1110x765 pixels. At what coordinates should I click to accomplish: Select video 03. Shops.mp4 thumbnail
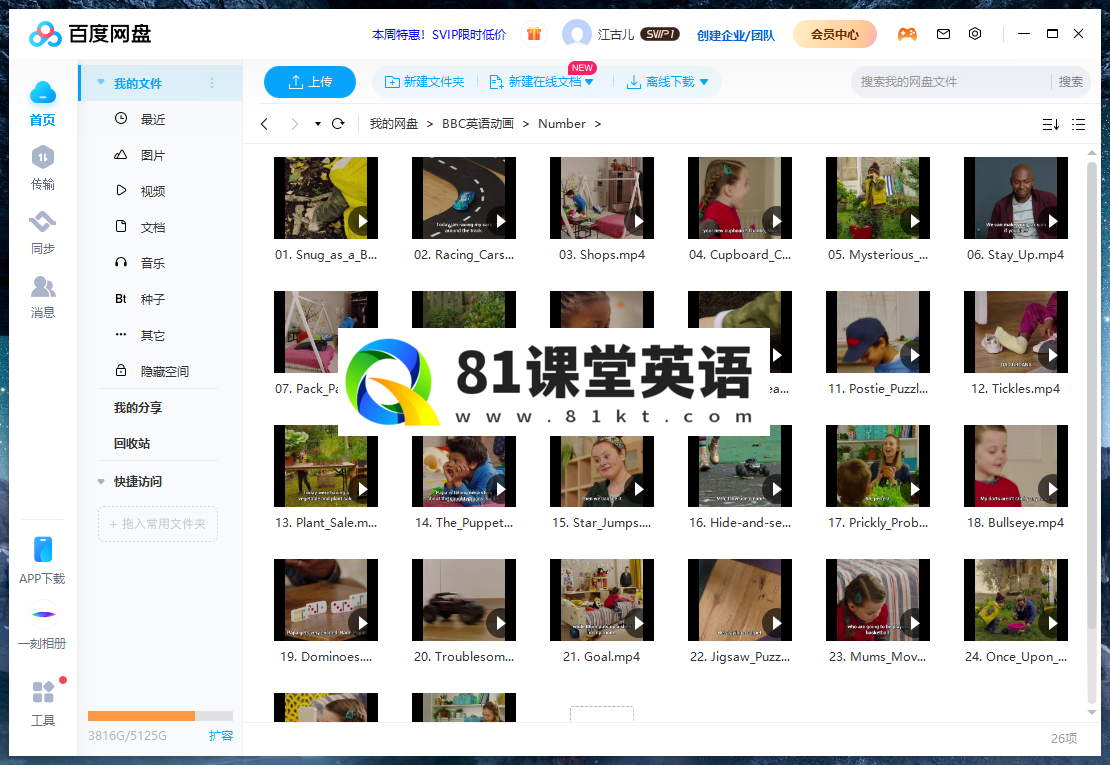click(602, 198)
